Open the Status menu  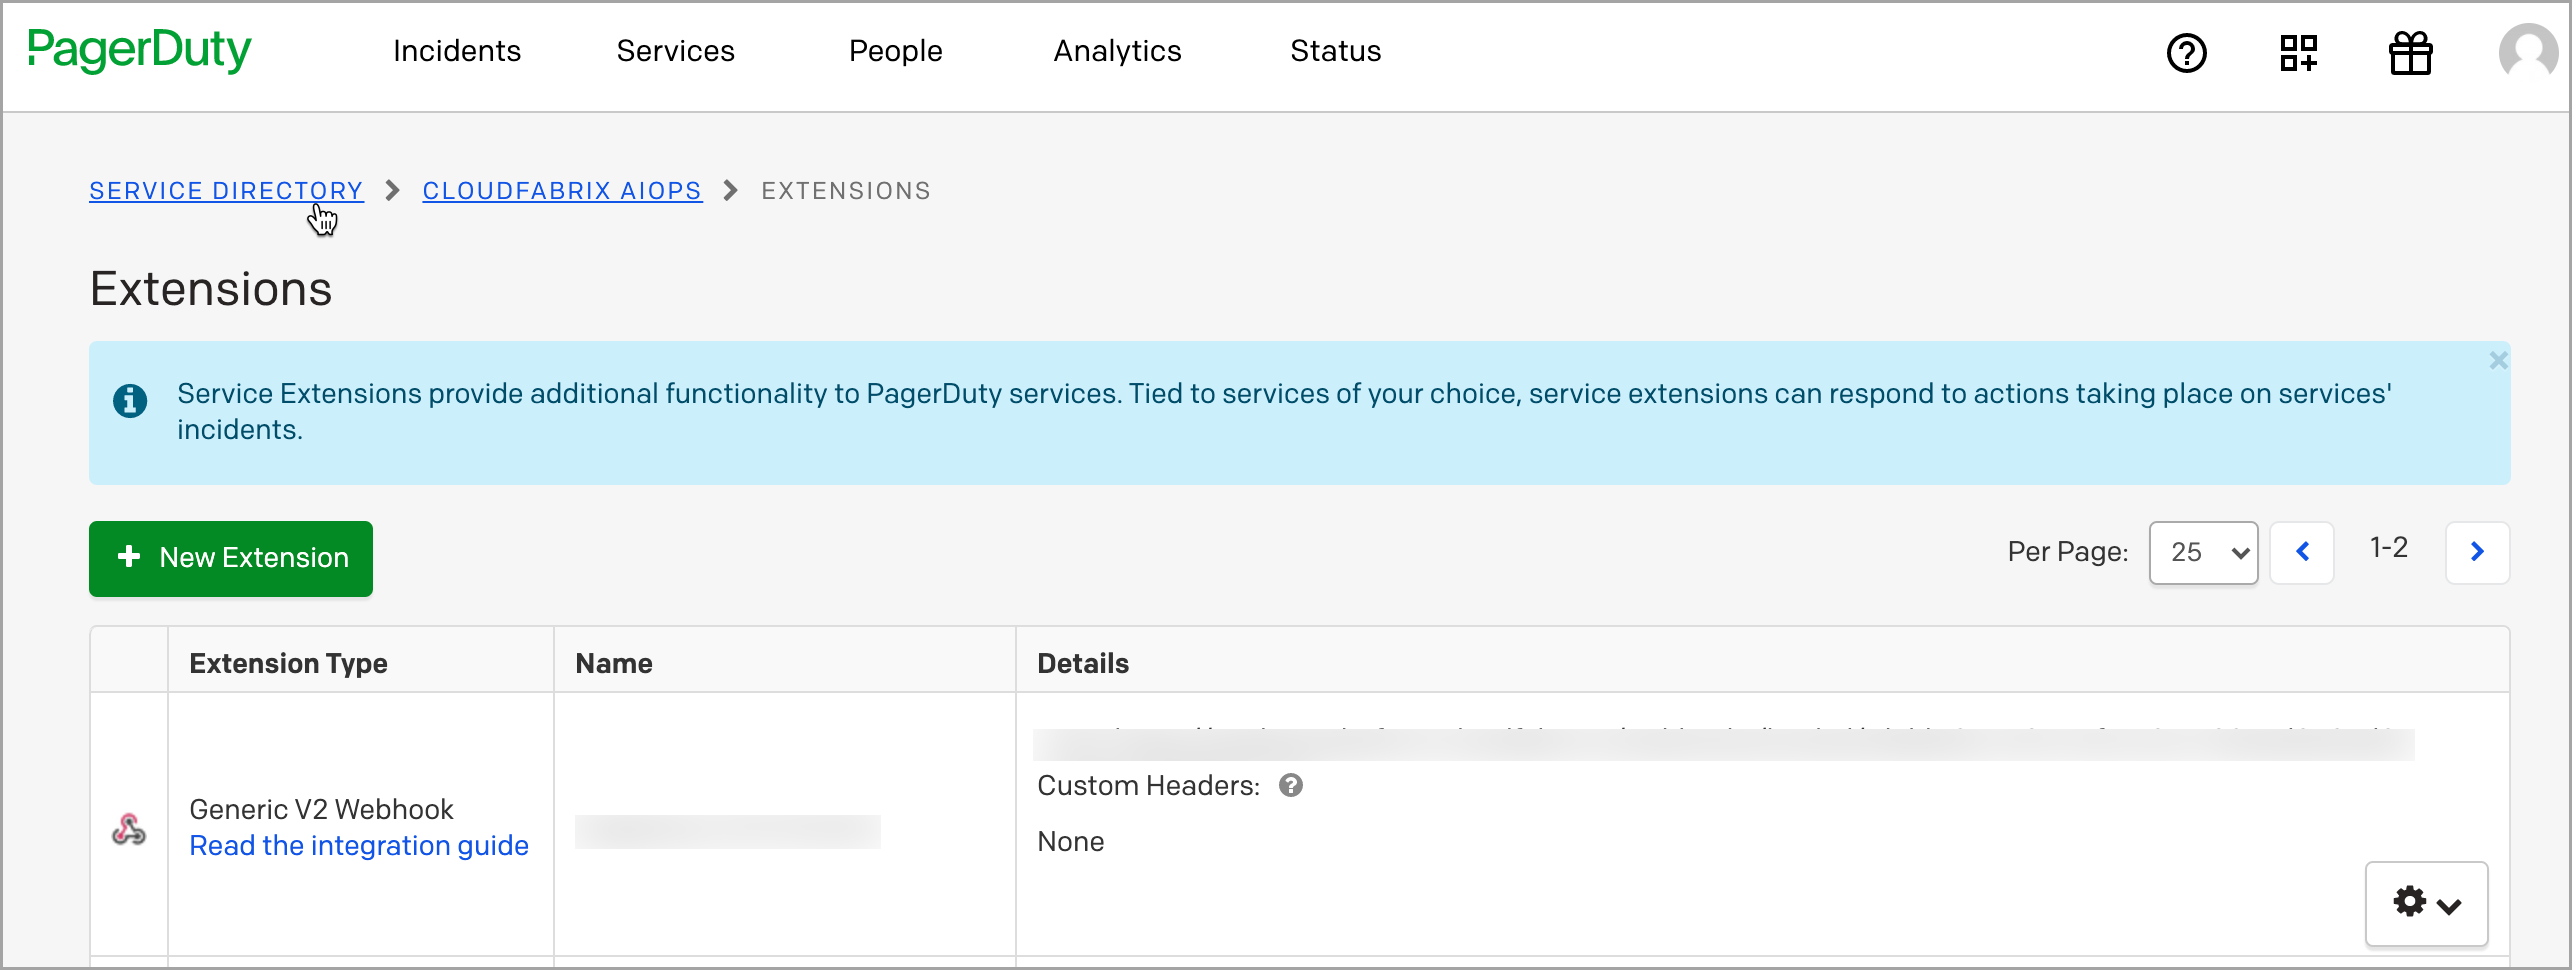(x=1336, y=51)
